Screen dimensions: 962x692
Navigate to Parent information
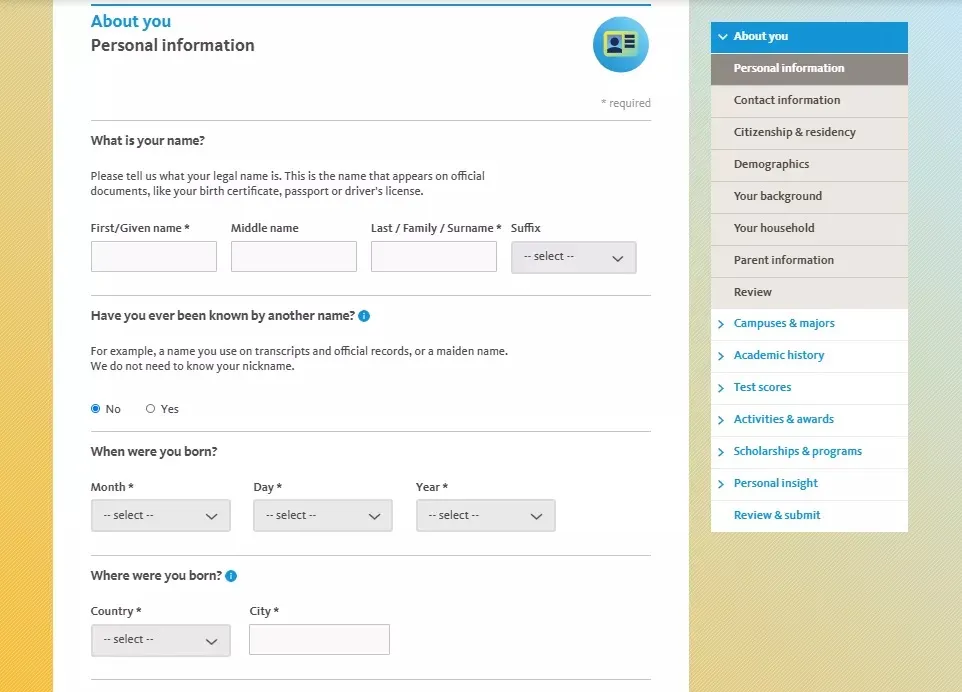click(783, 260)
